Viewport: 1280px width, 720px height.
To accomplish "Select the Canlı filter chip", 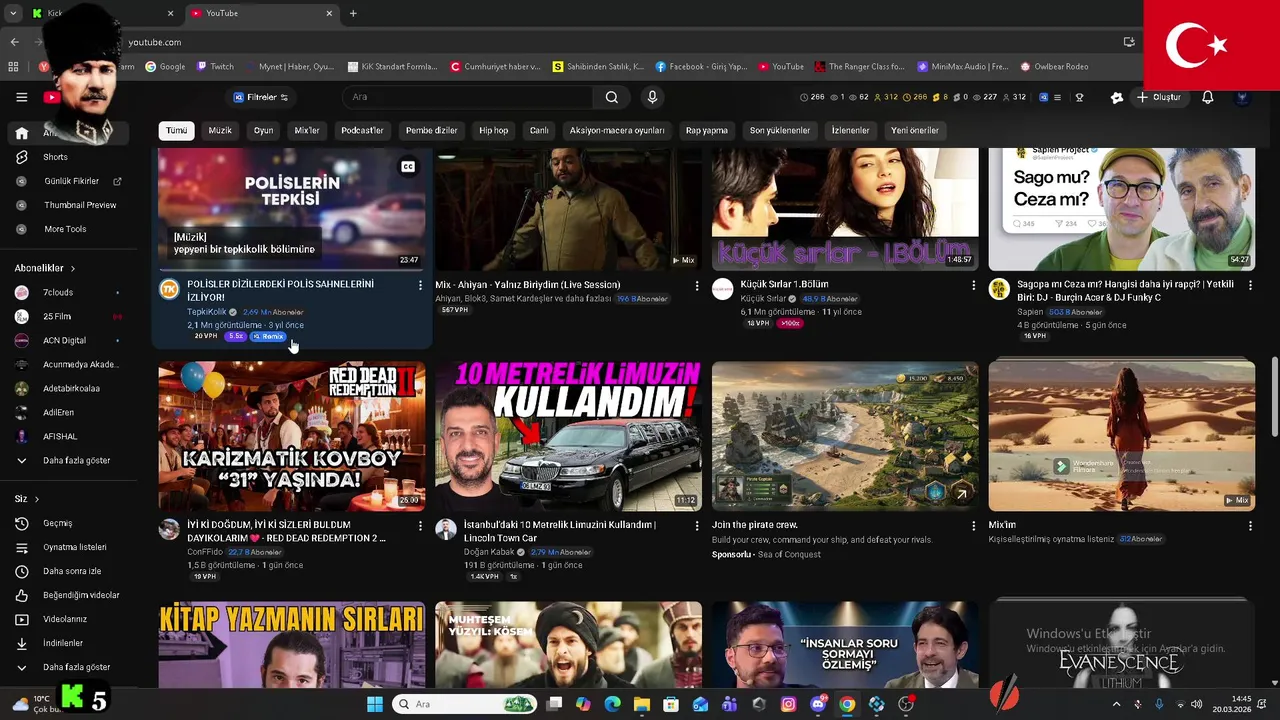I will (x=539, y=130).
